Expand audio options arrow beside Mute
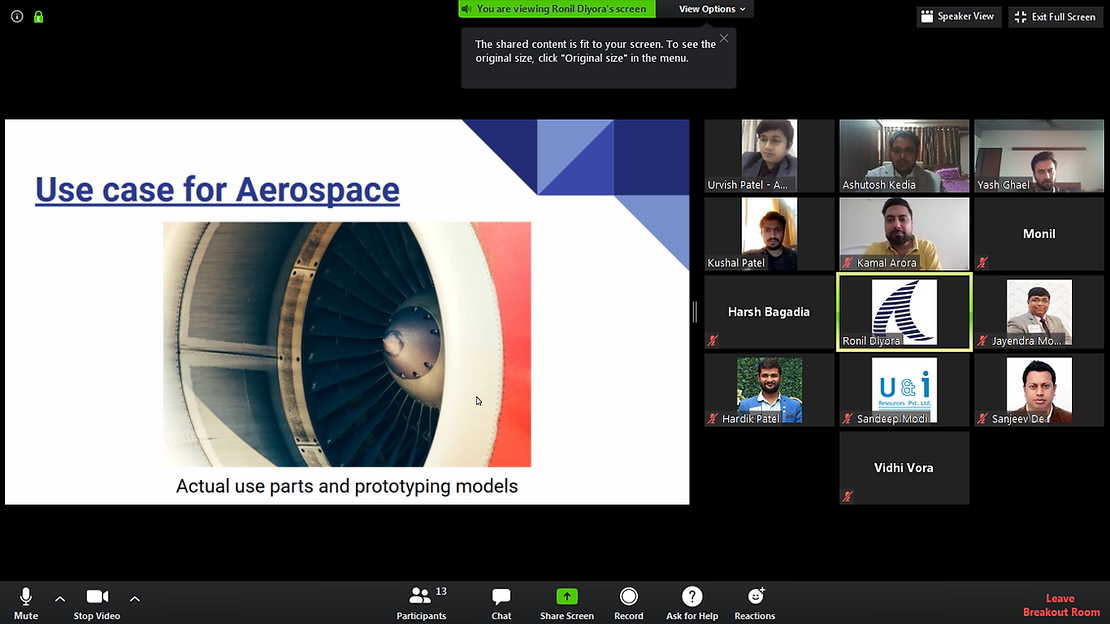 60,599
